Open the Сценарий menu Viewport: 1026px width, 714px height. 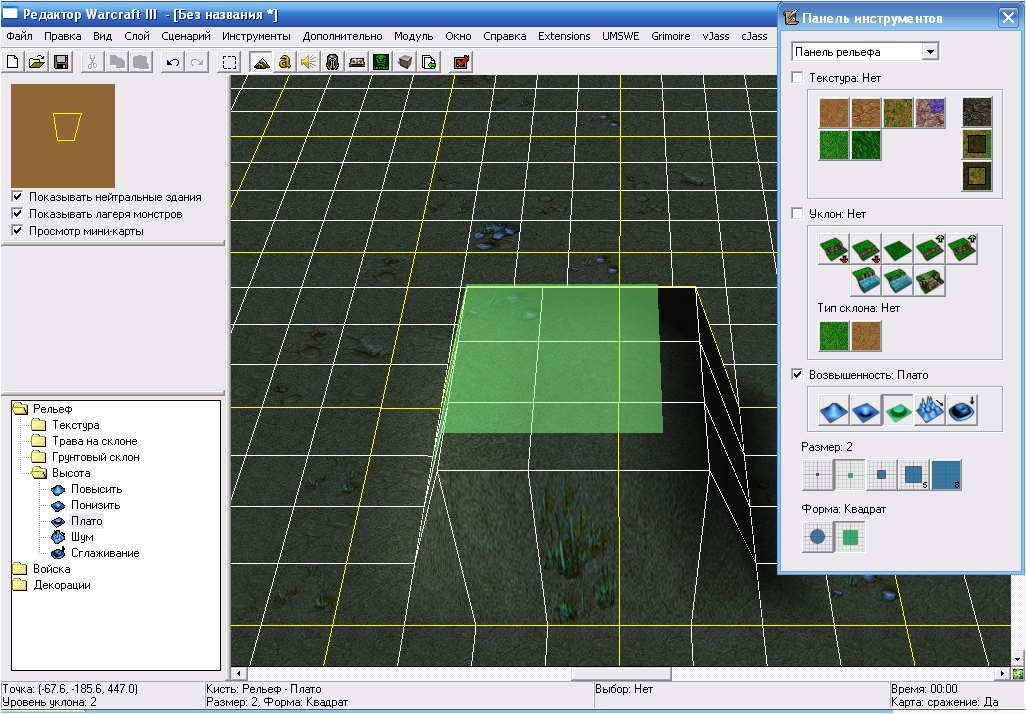click(x=186, y=36)
